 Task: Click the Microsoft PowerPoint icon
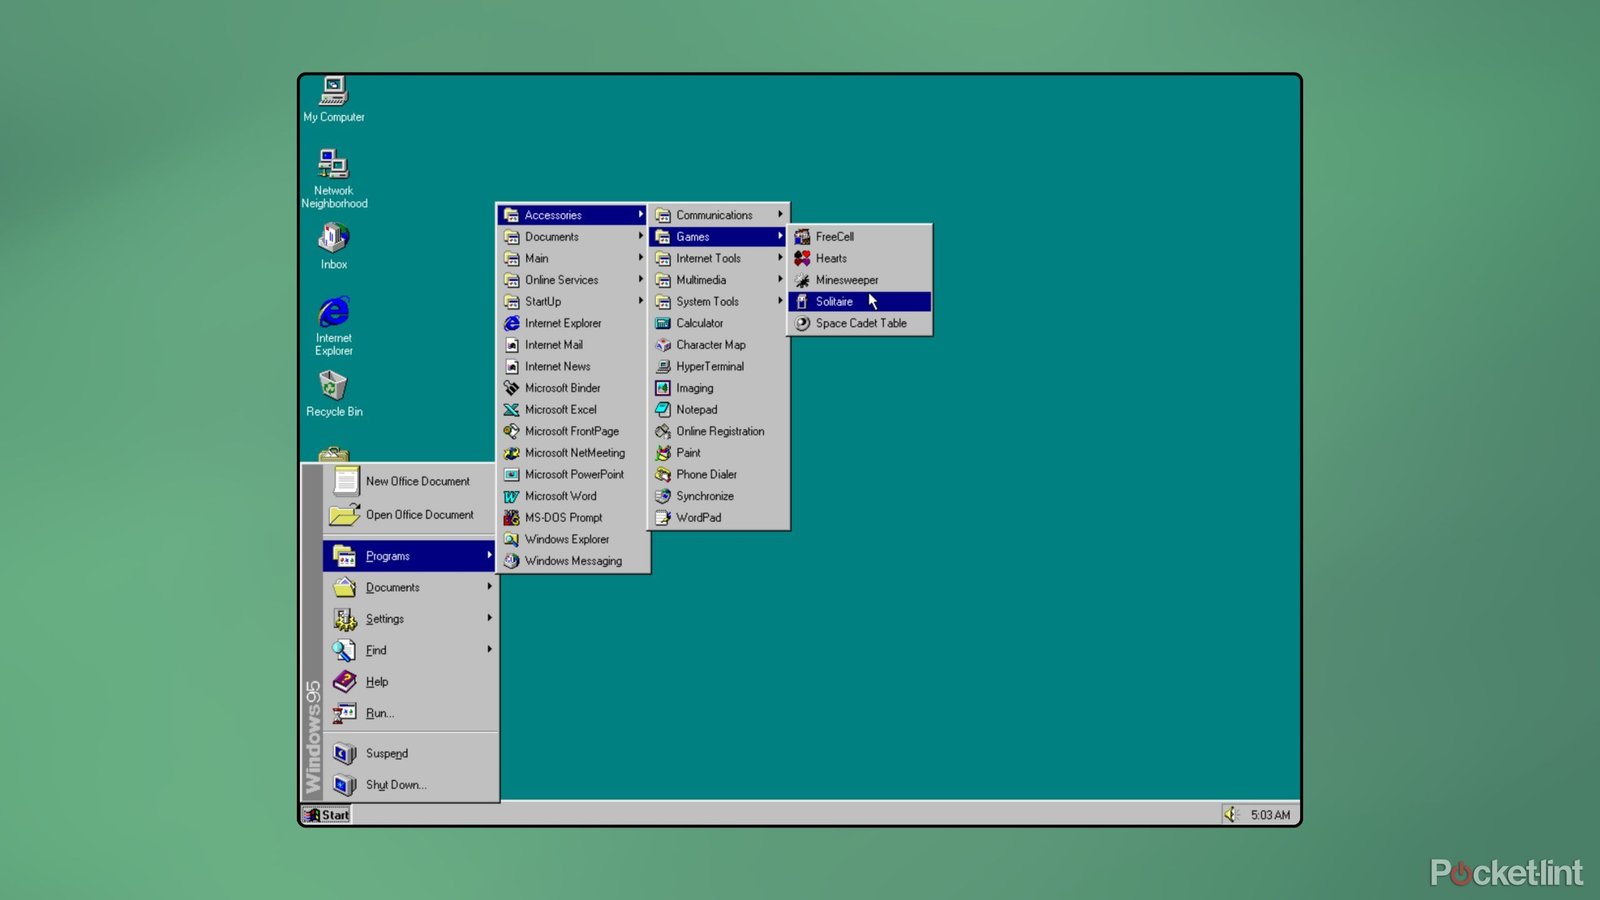[511, 475]
